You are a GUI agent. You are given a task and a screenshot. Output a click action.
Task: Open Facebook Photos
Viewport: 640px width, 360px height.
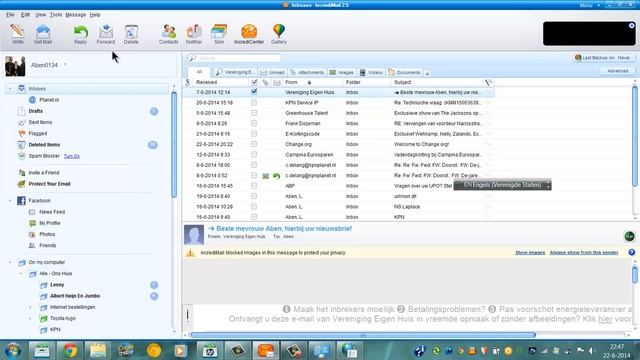coord(47,234)
